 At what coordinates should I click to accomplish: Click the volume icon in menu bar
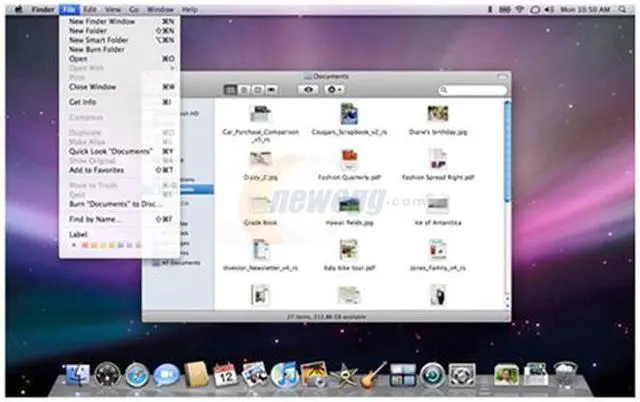(x=549, y=9)
